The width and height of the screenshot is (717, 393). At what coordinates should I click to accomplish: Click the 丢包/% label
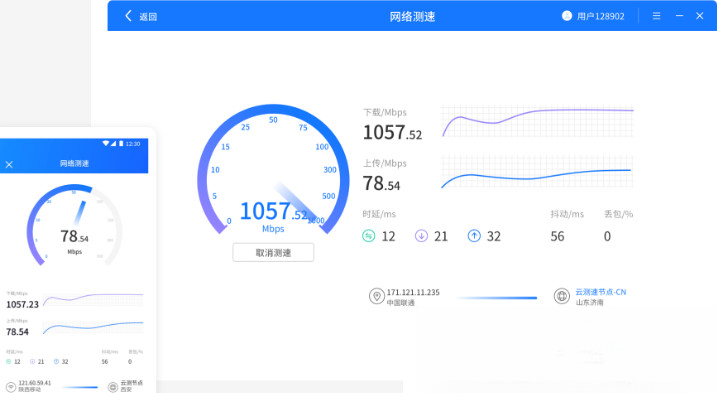(619, 214)
